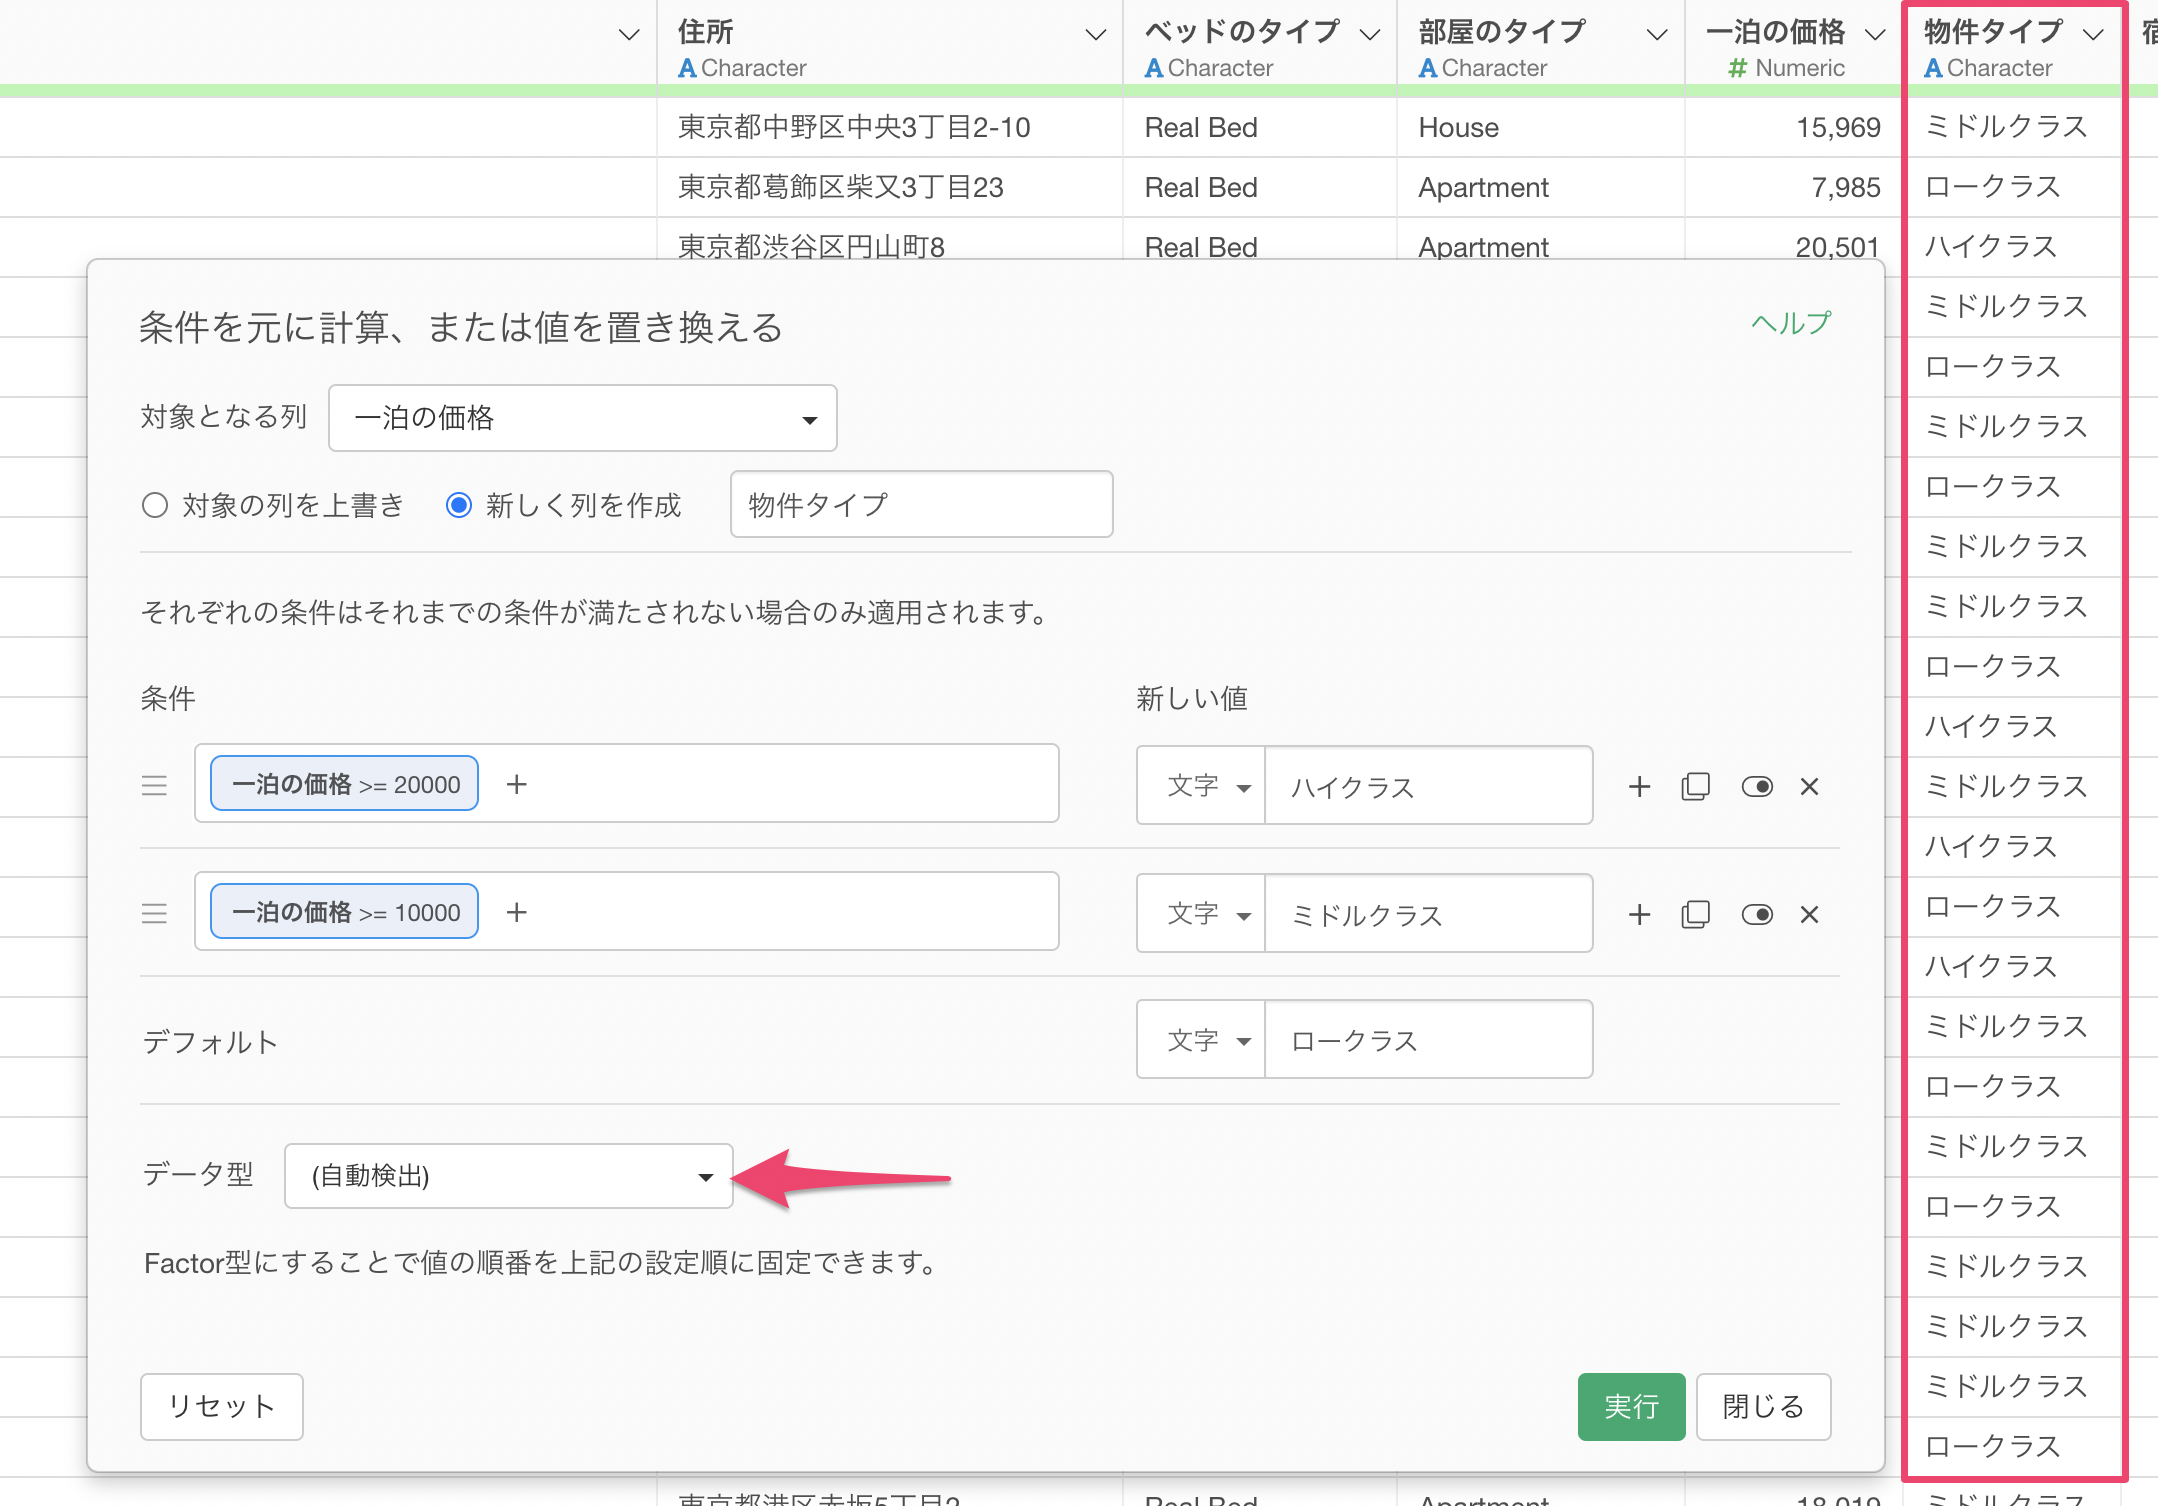Duplicate the ミドルクラス condition row
2158x1506 pixels.
click(x=1695, y=915)
